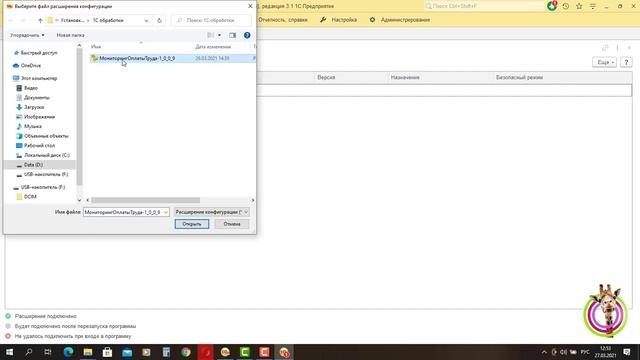Viewport: 640px width, 360px height.
Task: Open view options dropdown arrow
Action: coord(219,35)
